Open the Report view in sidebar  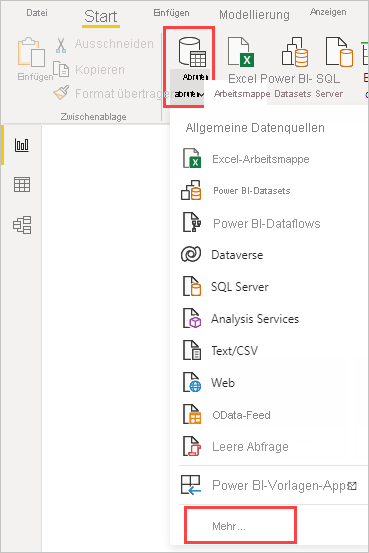(x=22, y=145)
